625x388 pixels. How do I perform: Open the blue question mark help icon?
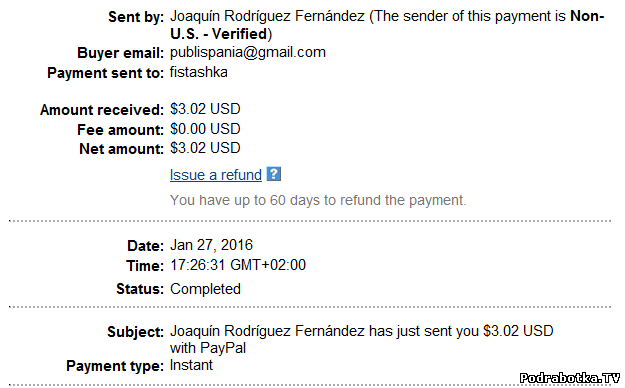(274, 174)
